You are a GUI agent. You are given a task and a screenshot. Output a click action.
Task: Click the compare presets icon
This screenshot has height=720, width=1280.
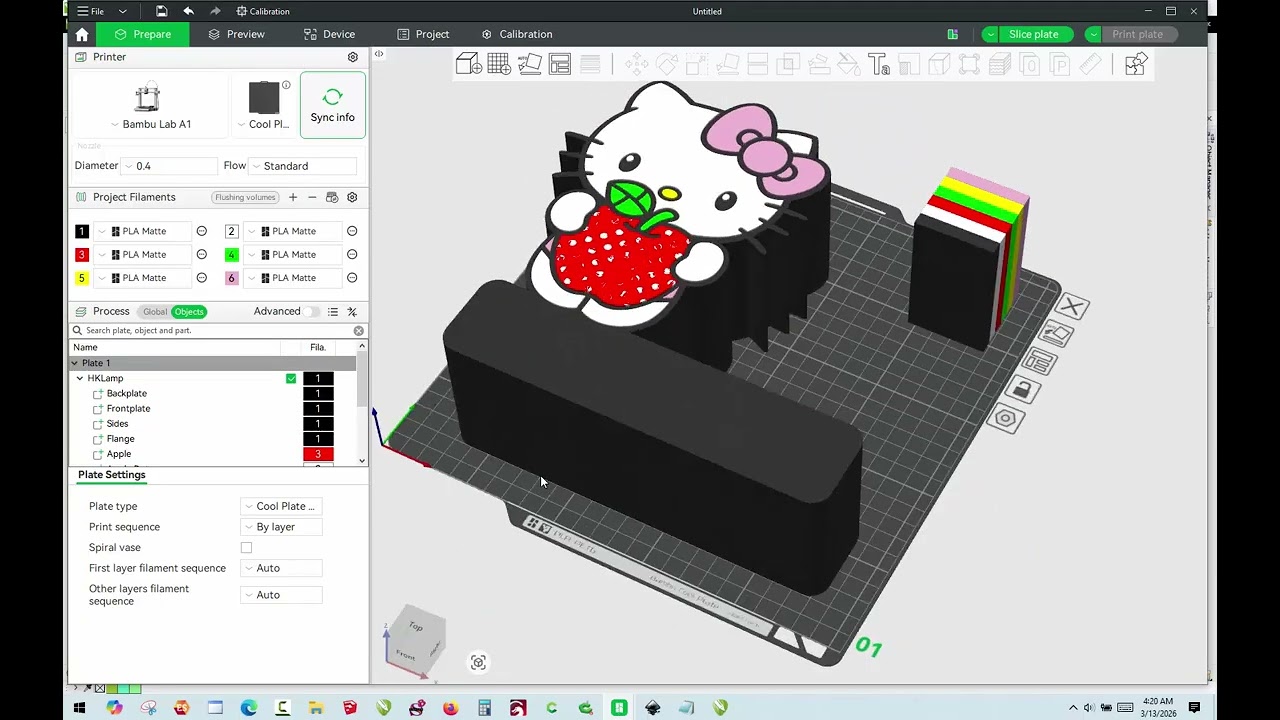tap(352, 312)
